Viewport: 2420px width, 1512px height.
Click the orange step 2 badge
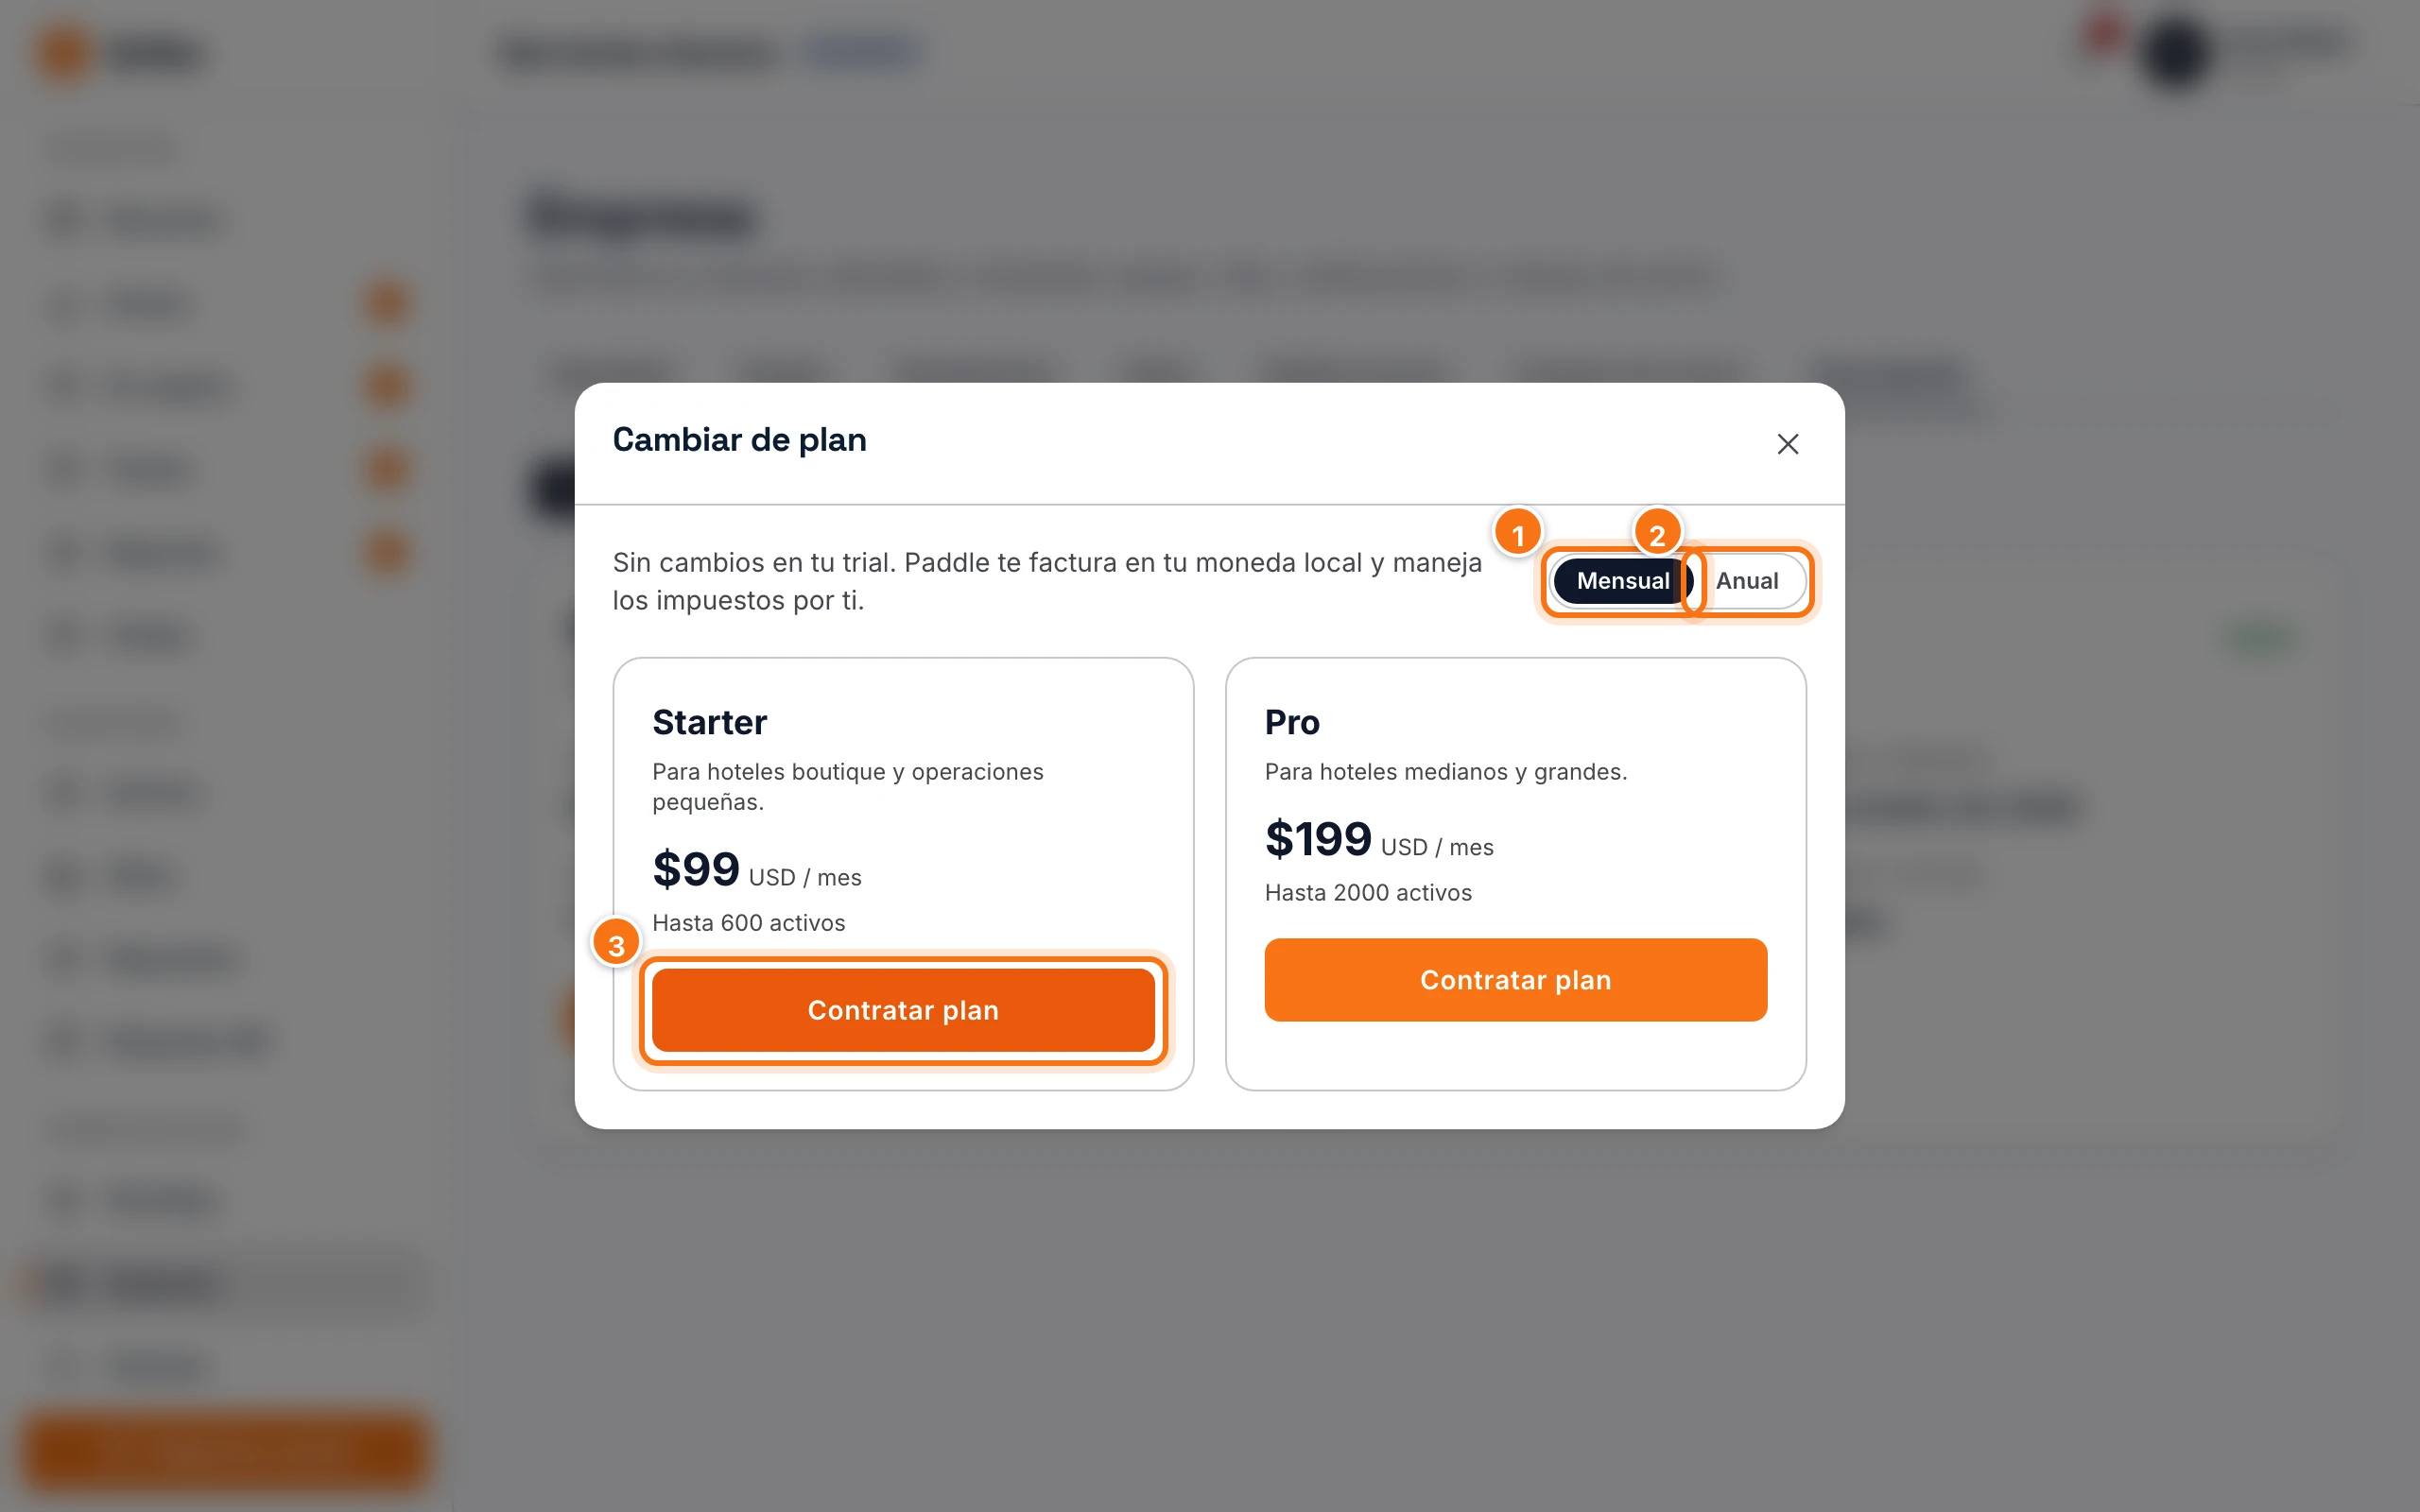1657,534
